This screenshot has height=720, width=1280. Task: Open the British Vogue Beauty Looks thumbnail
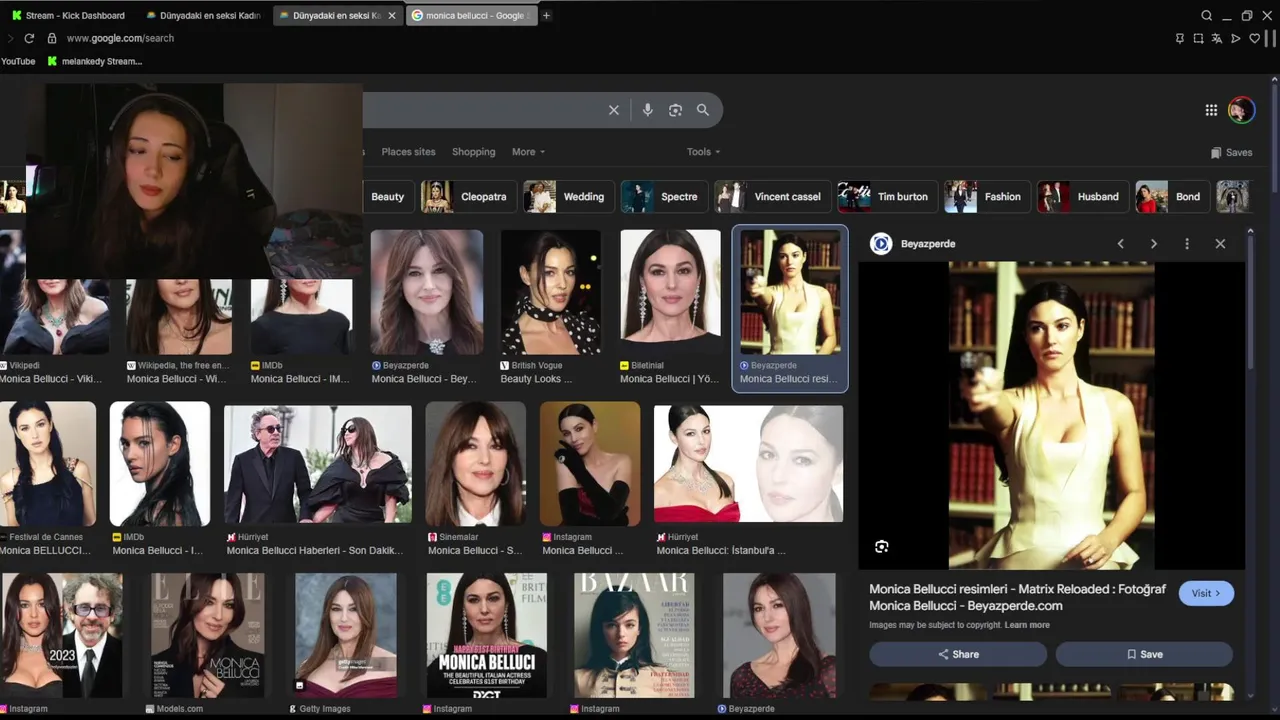point(551,292)
